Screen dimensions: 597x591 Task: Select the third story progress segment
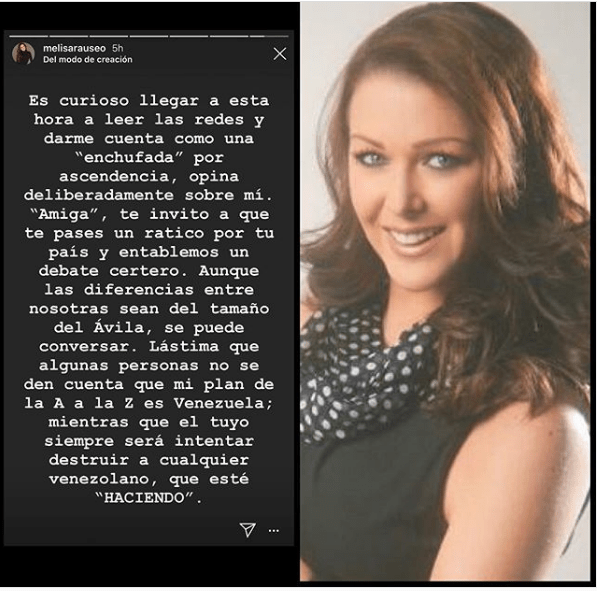pyautogui.click(x=109, y=37)
